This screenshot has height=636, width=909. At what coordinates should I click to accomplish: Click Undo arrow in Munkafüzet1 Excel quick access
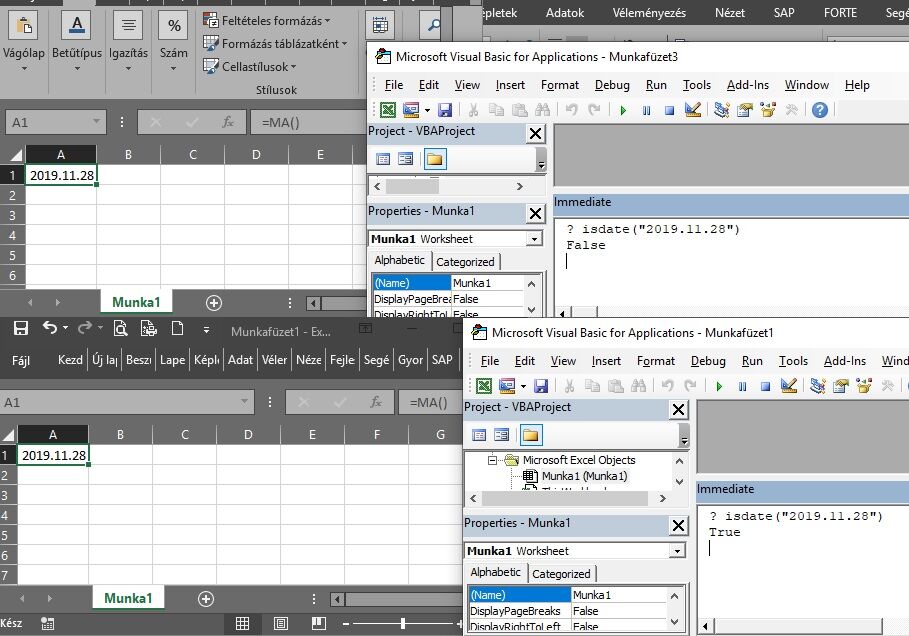(50, 328)
